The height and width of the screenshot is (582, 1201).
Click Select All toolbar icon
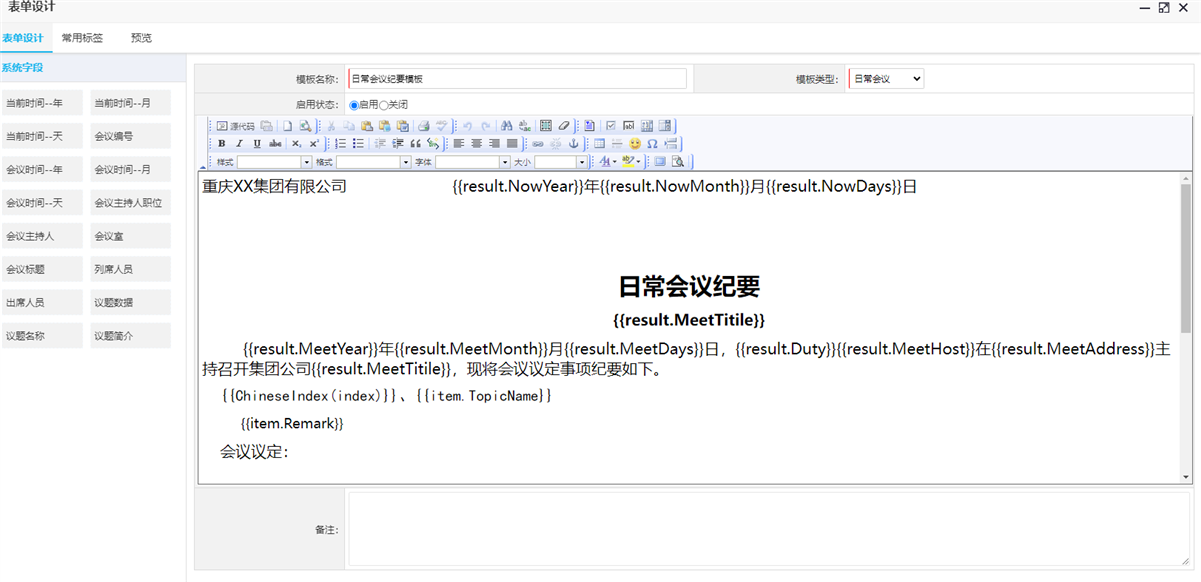click(545, 126)
